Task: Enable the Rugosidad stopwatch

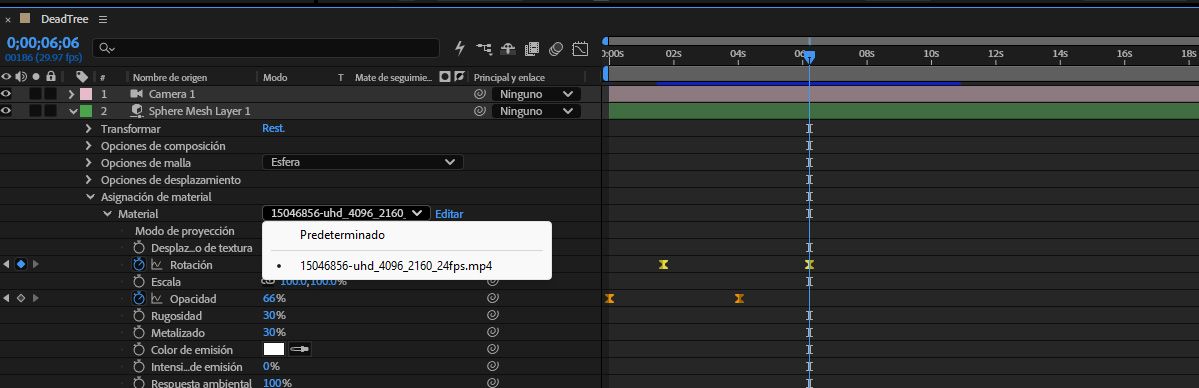Action: pos(139,315)
